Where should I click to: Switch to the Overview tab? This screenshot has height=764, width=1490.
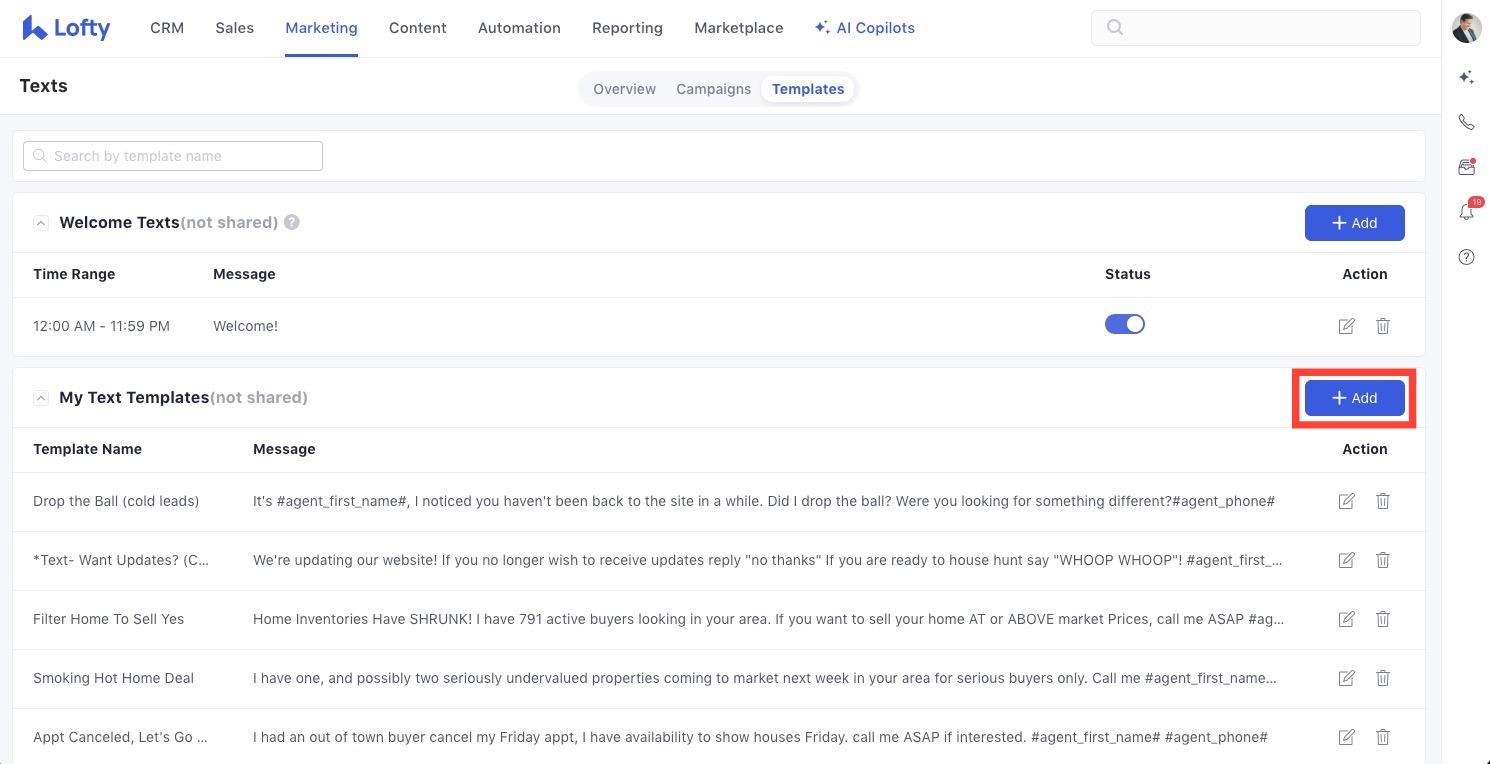coord(624,89)
